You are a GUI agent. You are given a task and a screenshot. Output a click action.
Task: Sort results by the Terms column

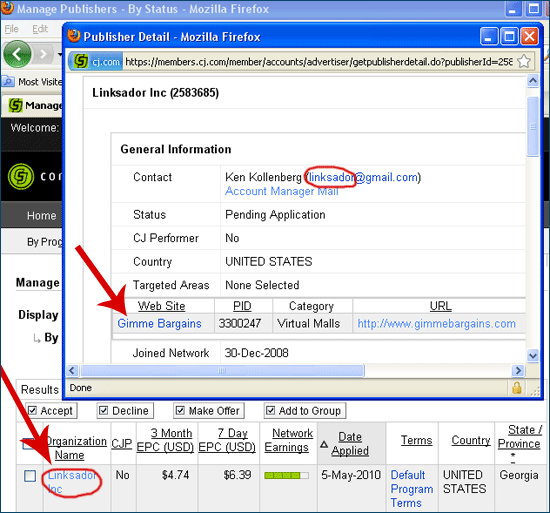tap(416, 440)
